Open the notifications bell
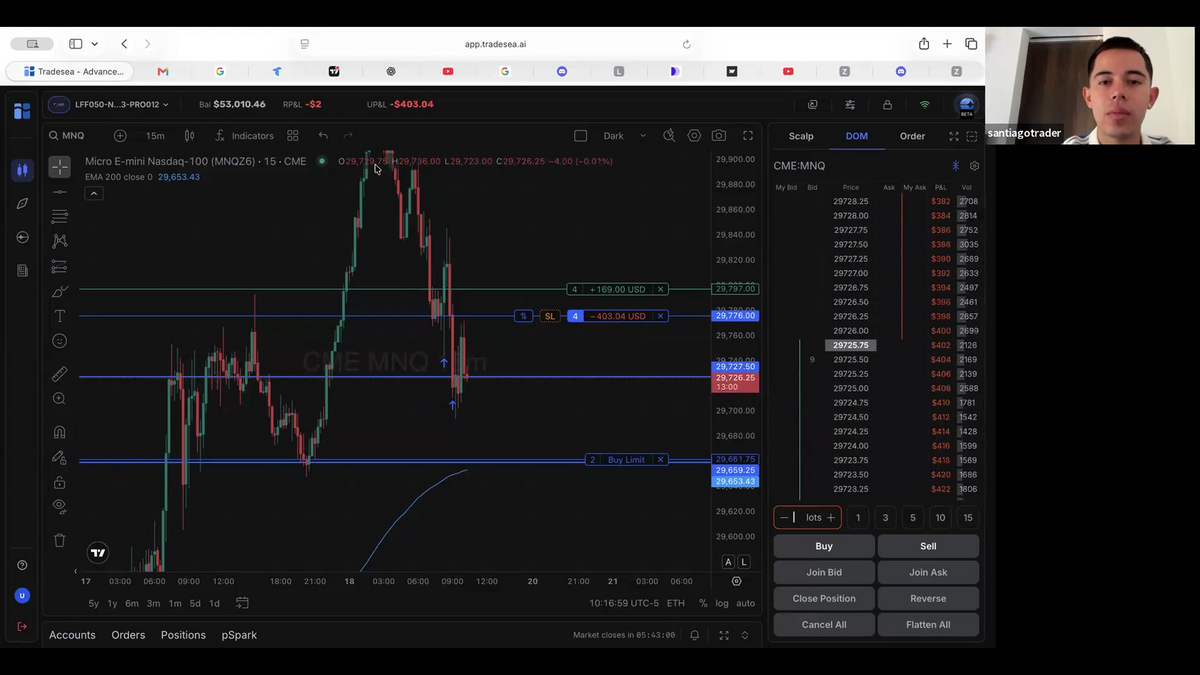The height and width of the screenshot is (675, 1200). click(695, 635)
